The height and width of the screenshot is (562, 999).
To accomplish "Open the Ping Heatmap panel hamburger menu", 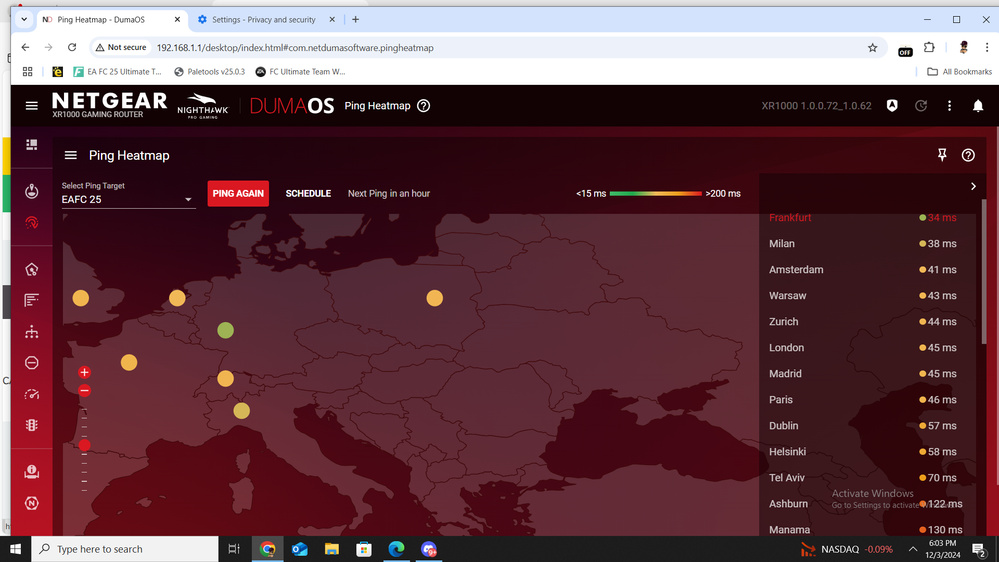I will click(x=71, y=155).
